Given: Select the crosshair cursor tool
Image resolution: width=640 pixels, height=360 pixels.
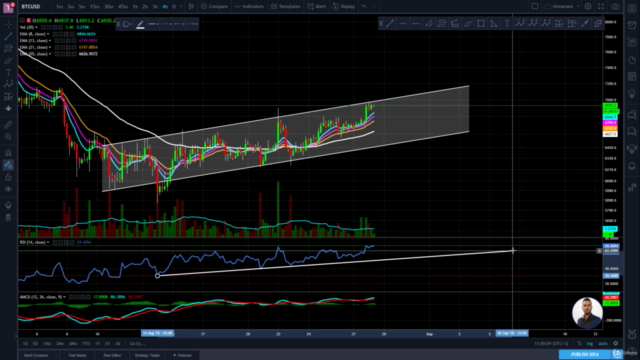Looking at the screenshot, I should [x=8, y=24].
